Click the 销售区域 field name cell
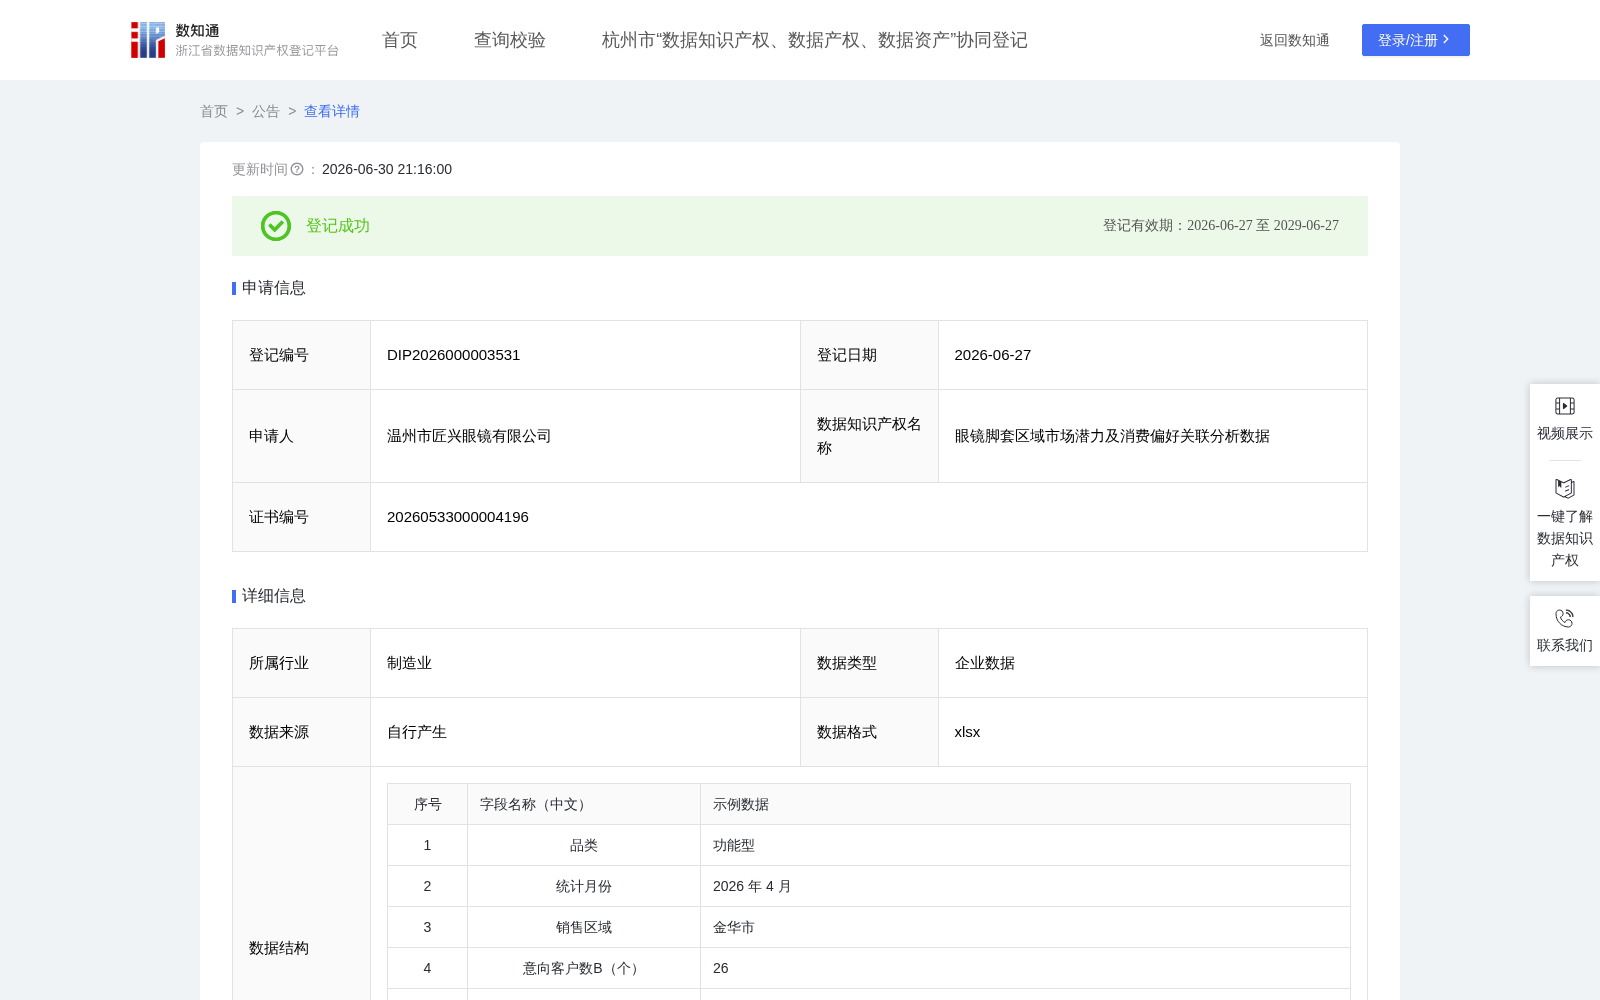Image resolution: width=1600 pixels, height=1000 pixels. coord(584,927)
